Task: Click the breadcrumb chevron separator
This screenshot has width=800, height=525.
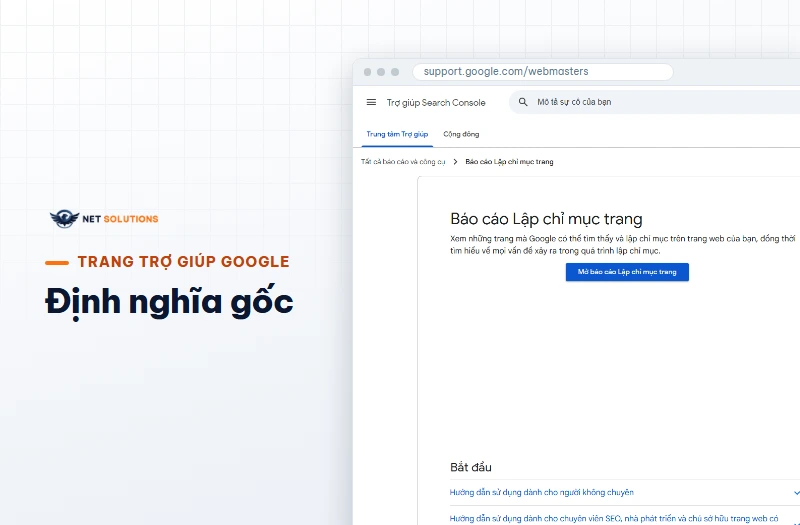Action: (x=455, y=162)
